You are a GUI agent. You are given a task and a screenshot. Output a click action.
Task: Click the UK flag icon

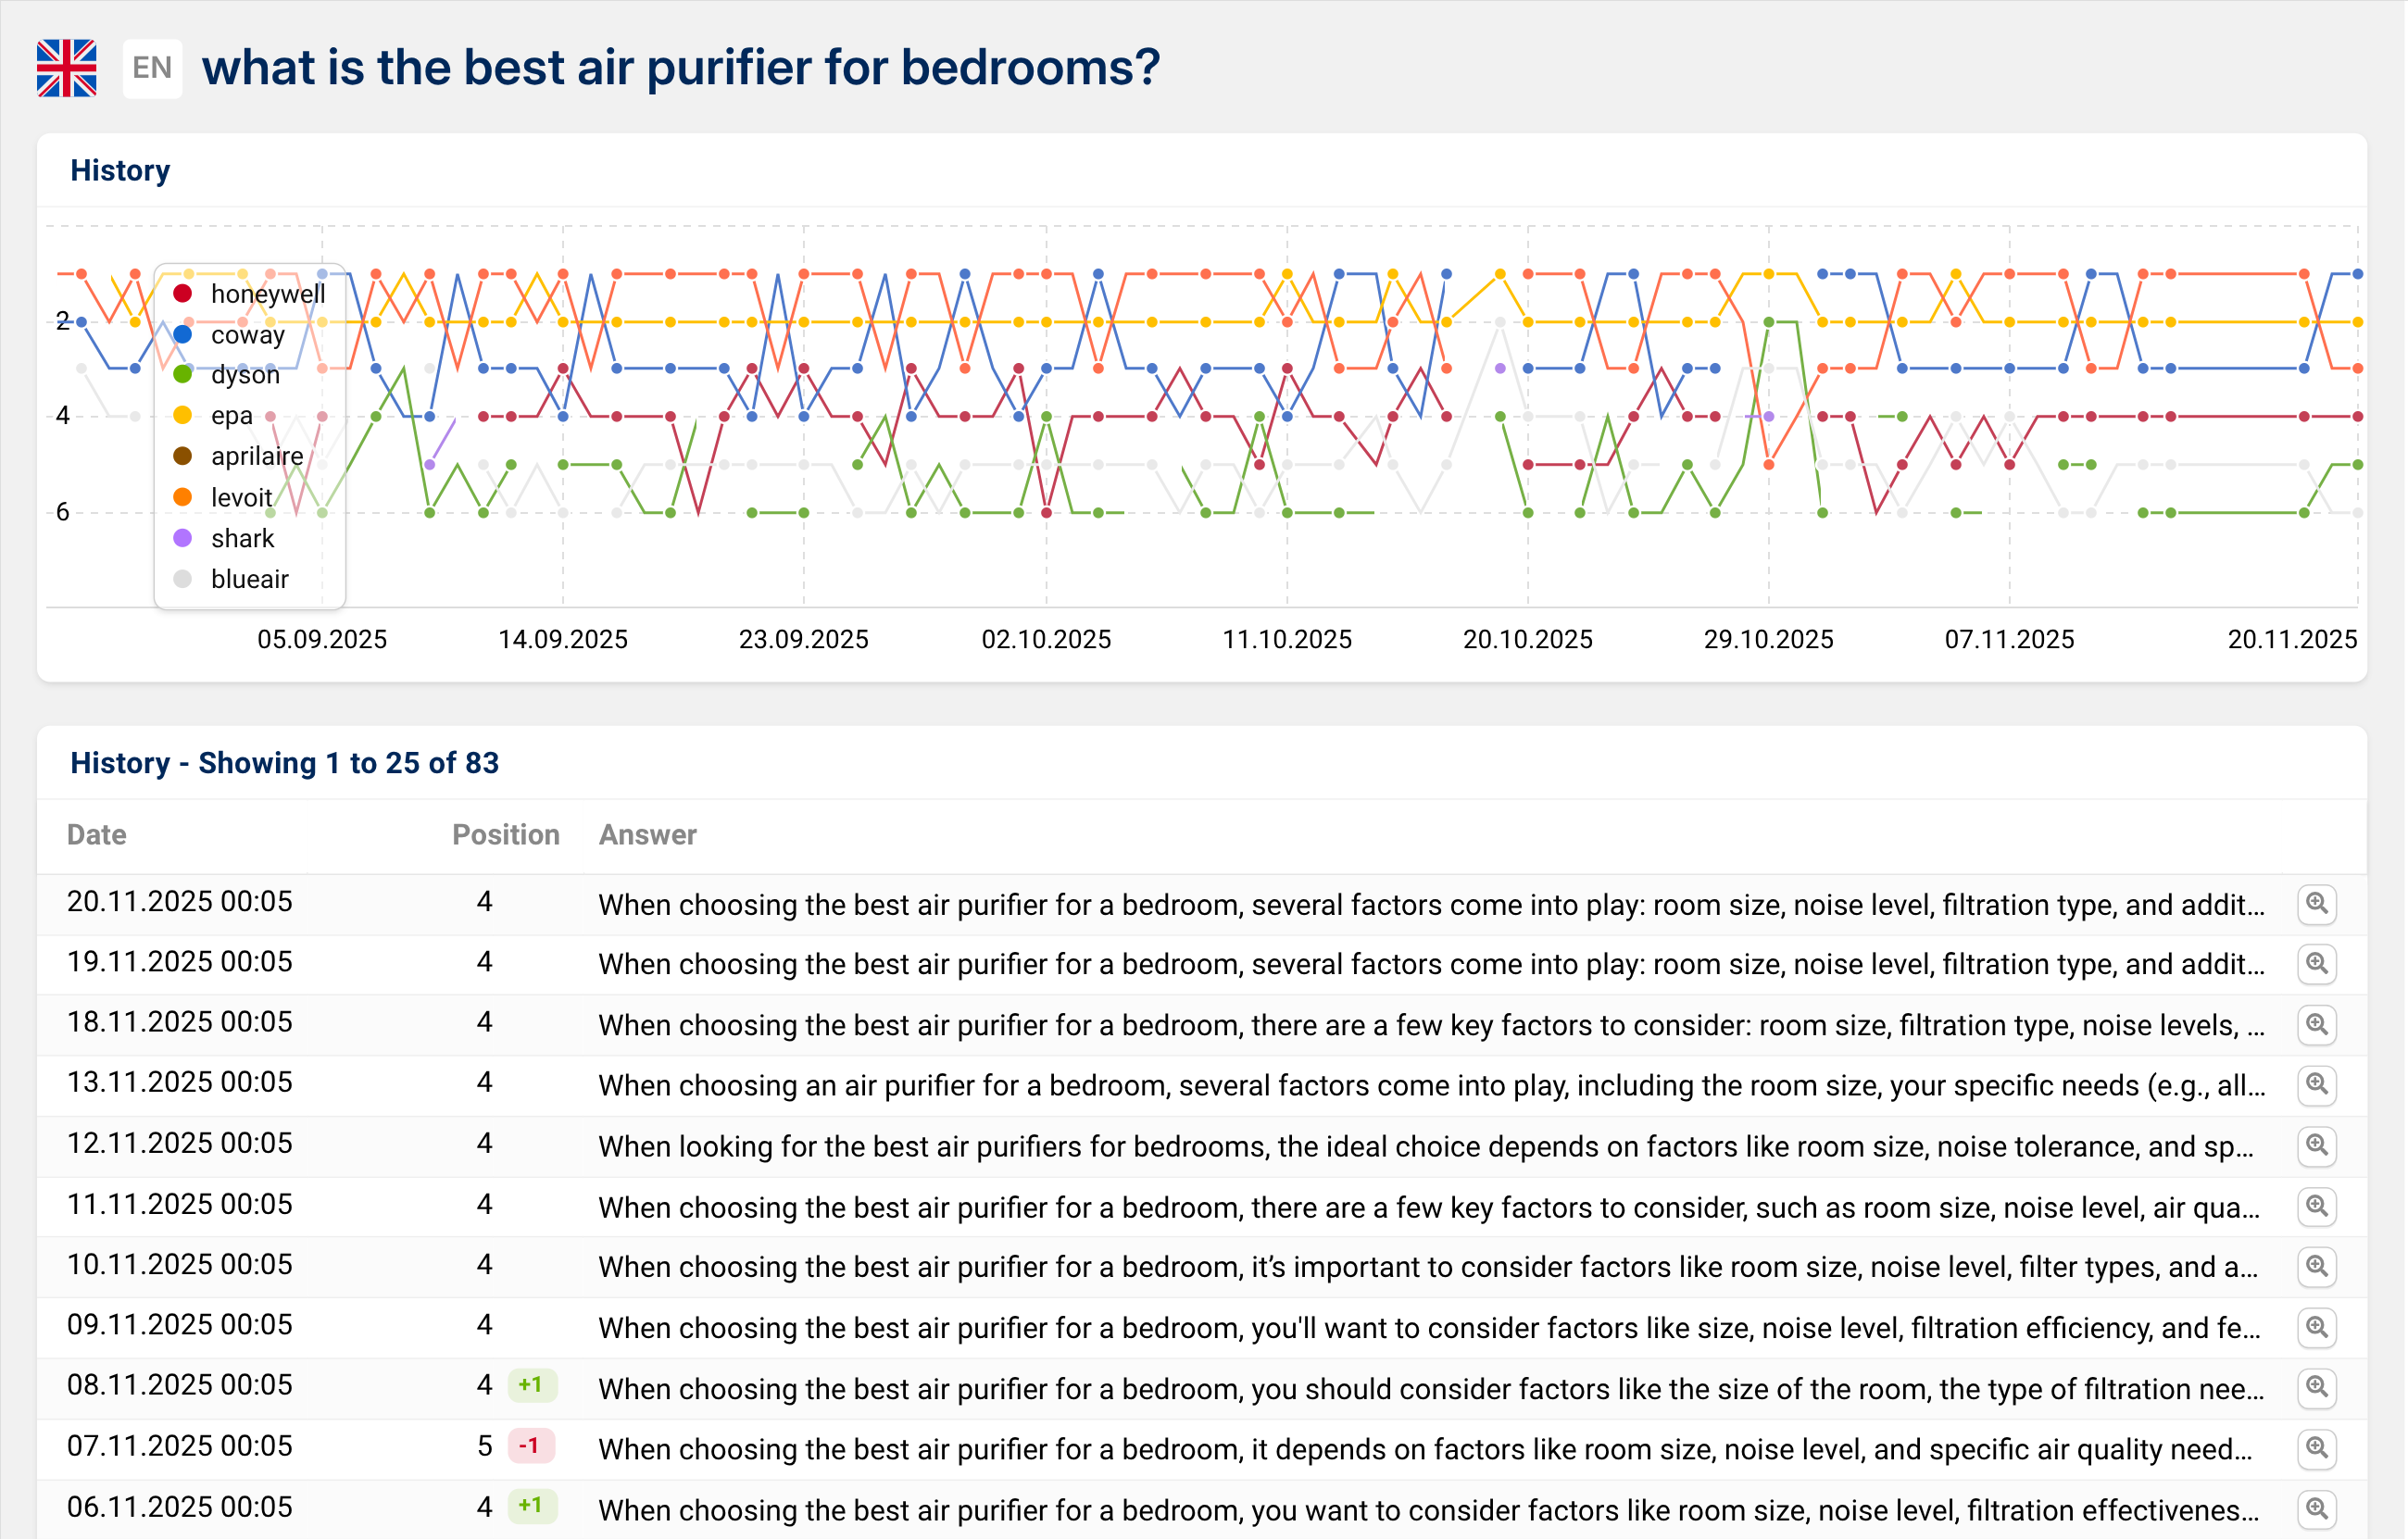(66, 68)
